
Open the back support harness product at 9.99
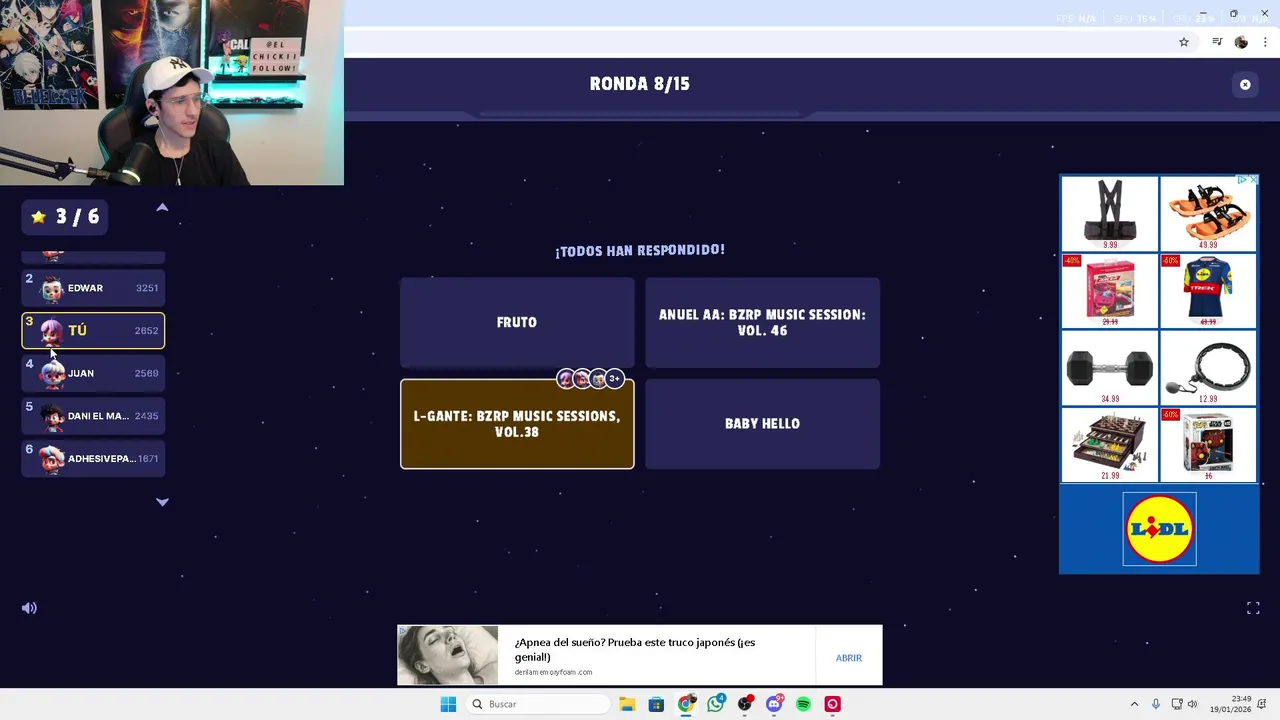click(1110, 214)
